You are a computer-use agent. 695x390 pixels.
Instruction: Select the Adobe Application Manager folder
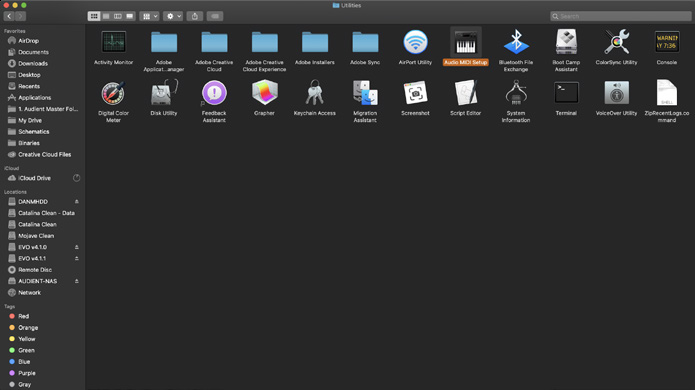(164, 43)
